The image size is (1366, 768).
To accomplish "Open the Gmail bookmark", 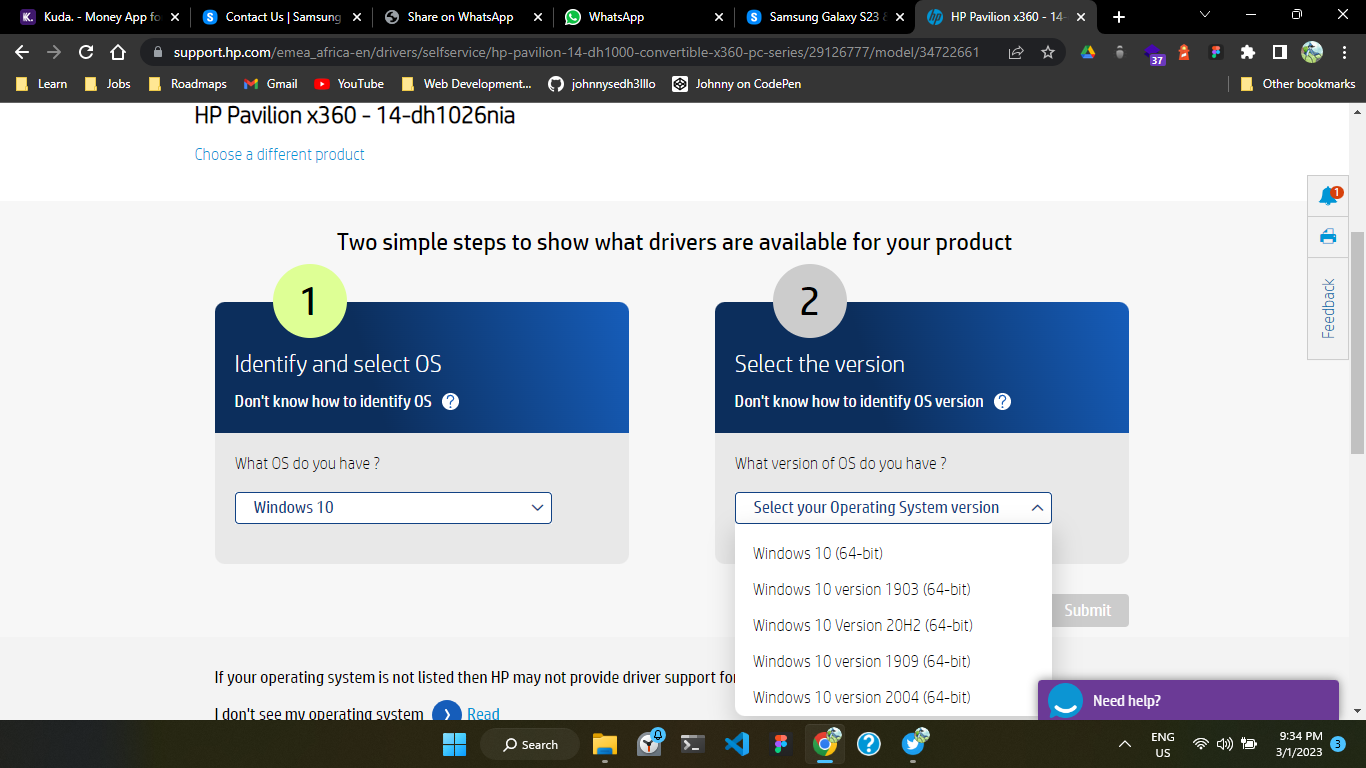I will 271,84.
